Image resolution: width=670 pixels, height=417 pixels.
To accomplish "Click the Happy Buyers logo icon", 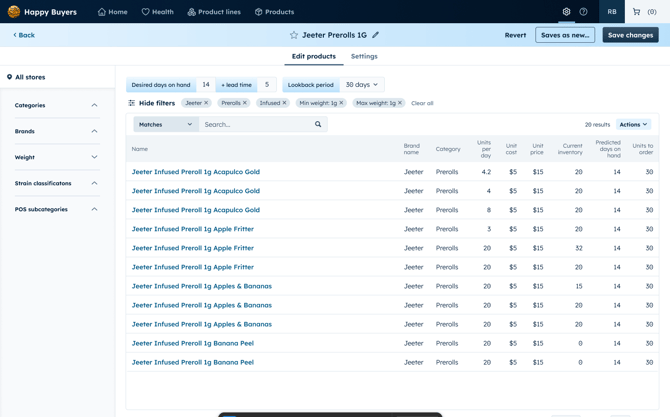I will 14,12.
